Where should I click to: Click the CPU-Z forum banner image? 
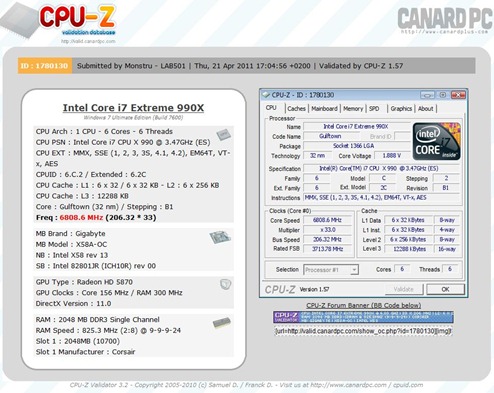363,317
